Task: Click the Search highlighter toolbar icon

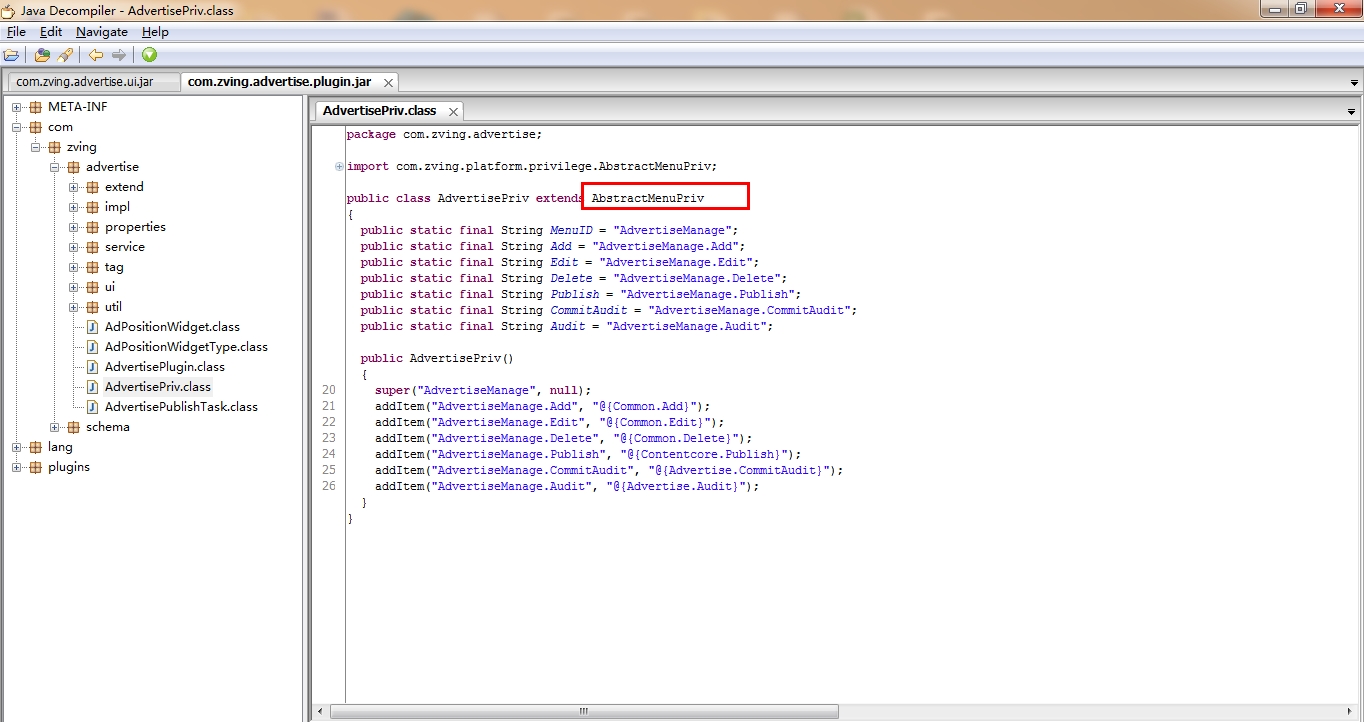Action: [x=65, y=55]
